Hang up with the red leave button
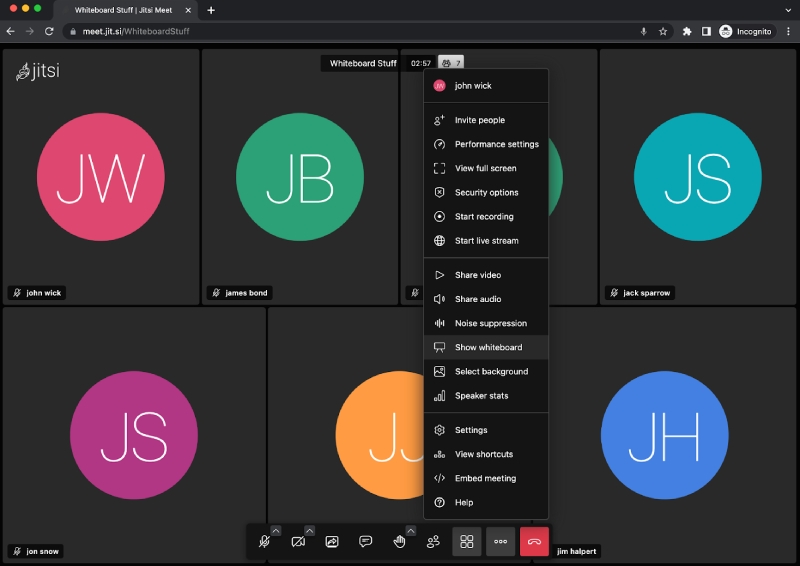 tap(534, 542)
